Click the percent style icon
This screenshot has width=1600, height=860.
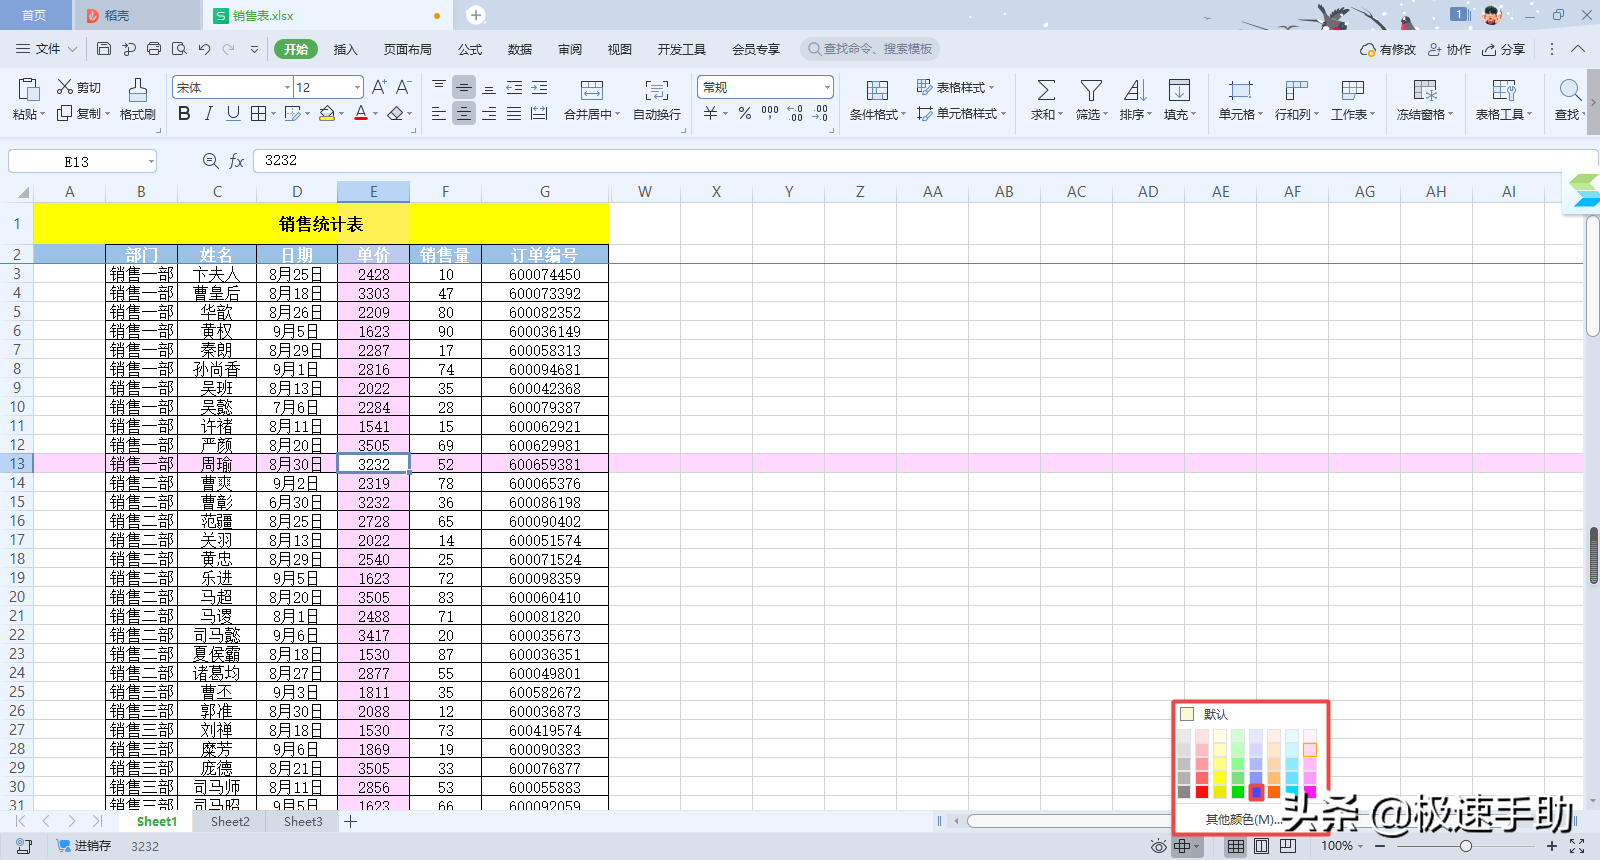click(x=745, y=114)
